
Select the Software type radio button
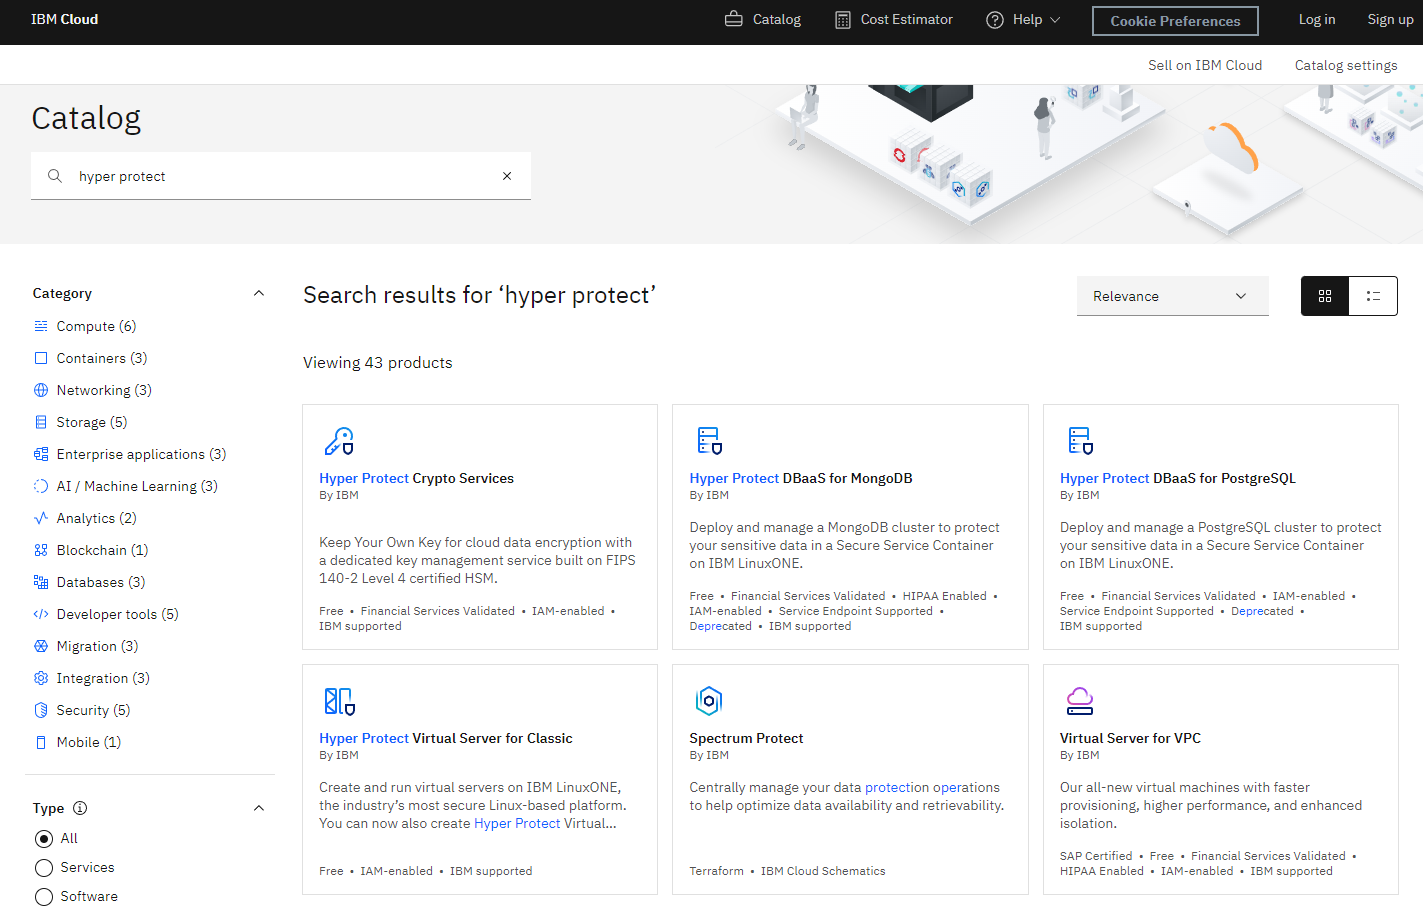[x=44, y=897]
